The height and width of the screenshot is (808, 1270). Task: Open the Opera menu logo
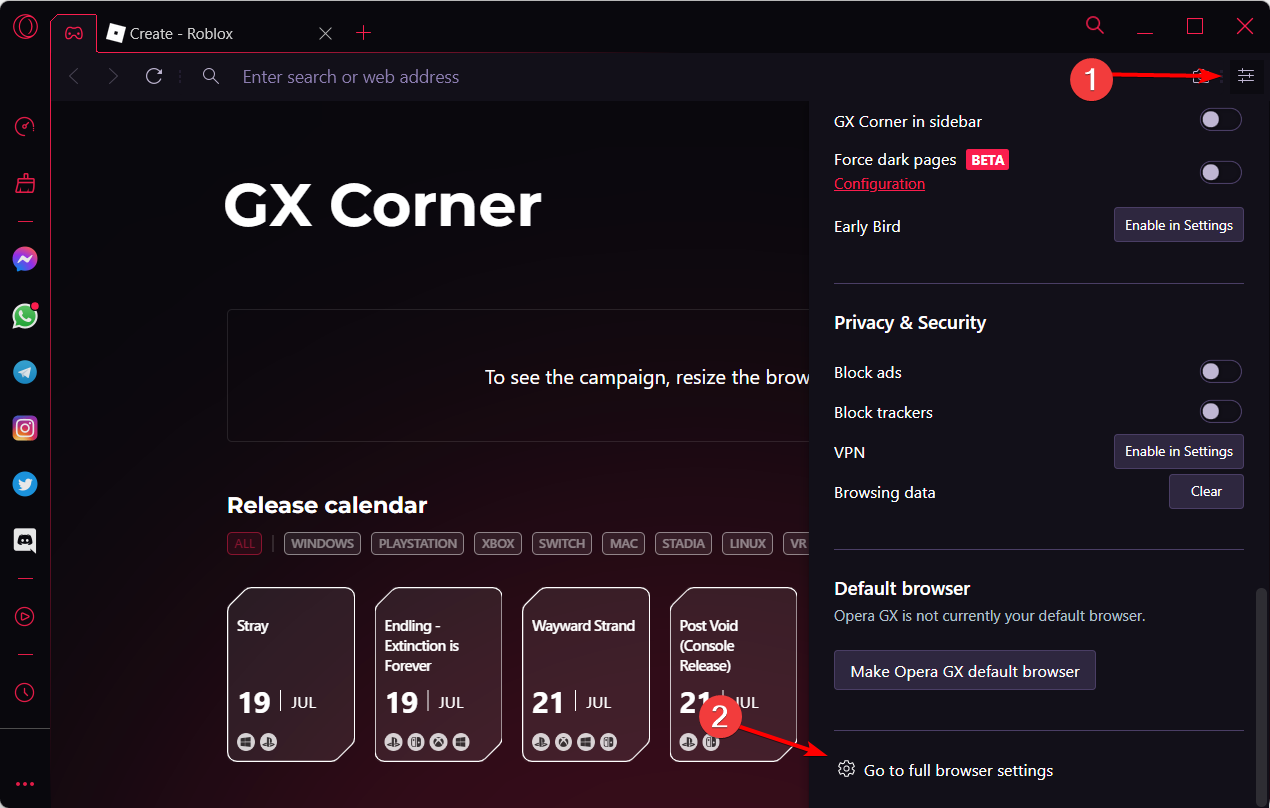25,27
